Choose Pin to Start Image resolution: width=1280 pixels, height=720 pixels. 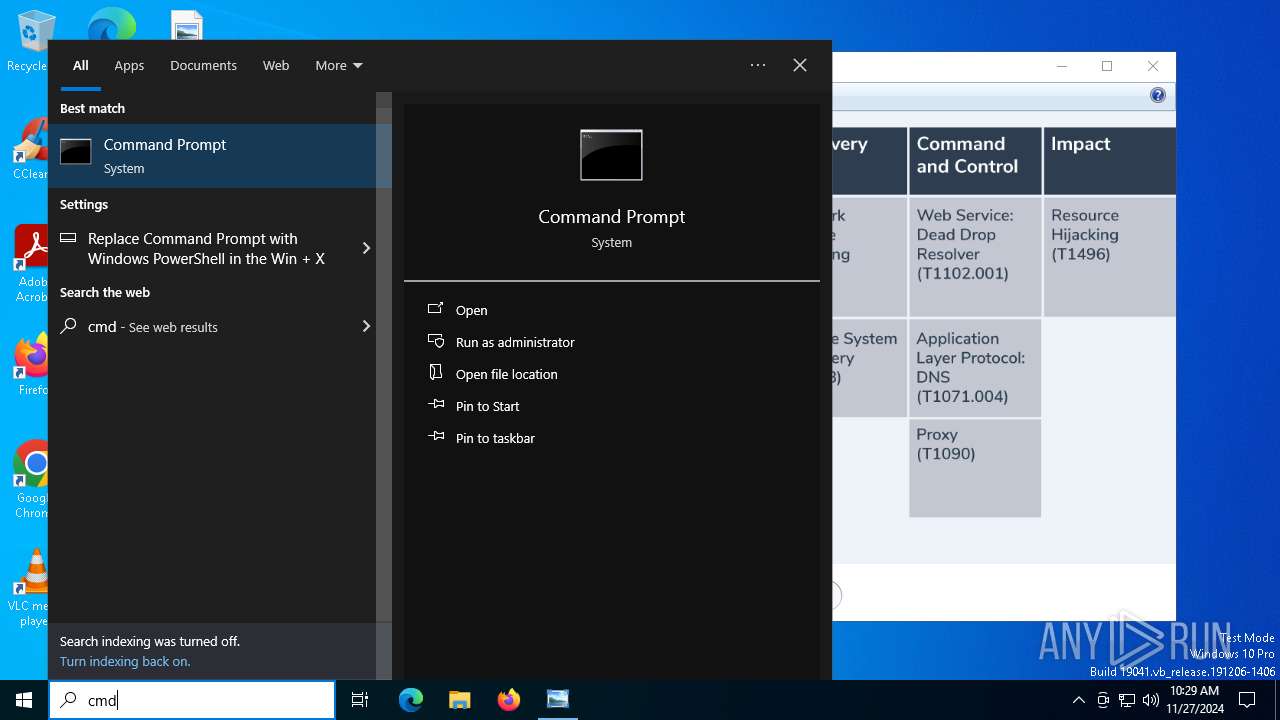pos(487,406)
